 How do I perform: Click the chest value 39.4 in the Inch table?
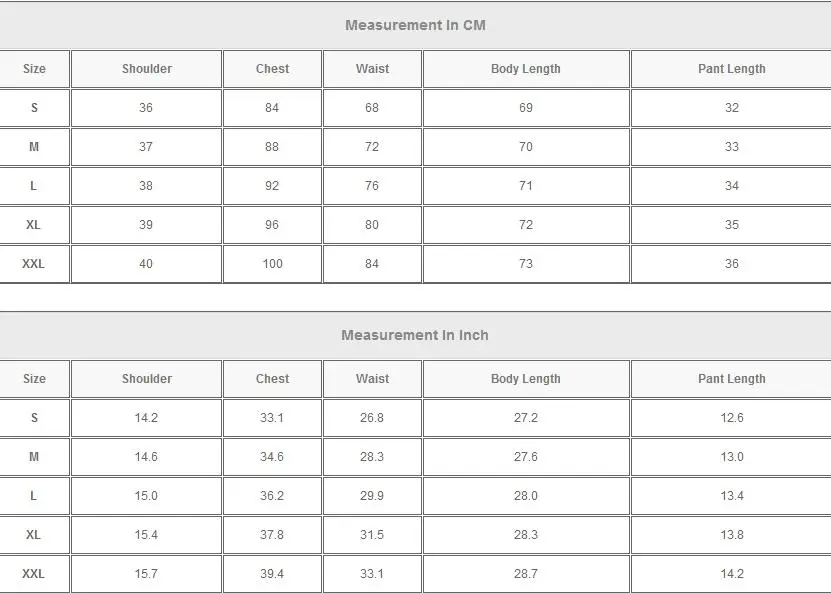[272, 574]
